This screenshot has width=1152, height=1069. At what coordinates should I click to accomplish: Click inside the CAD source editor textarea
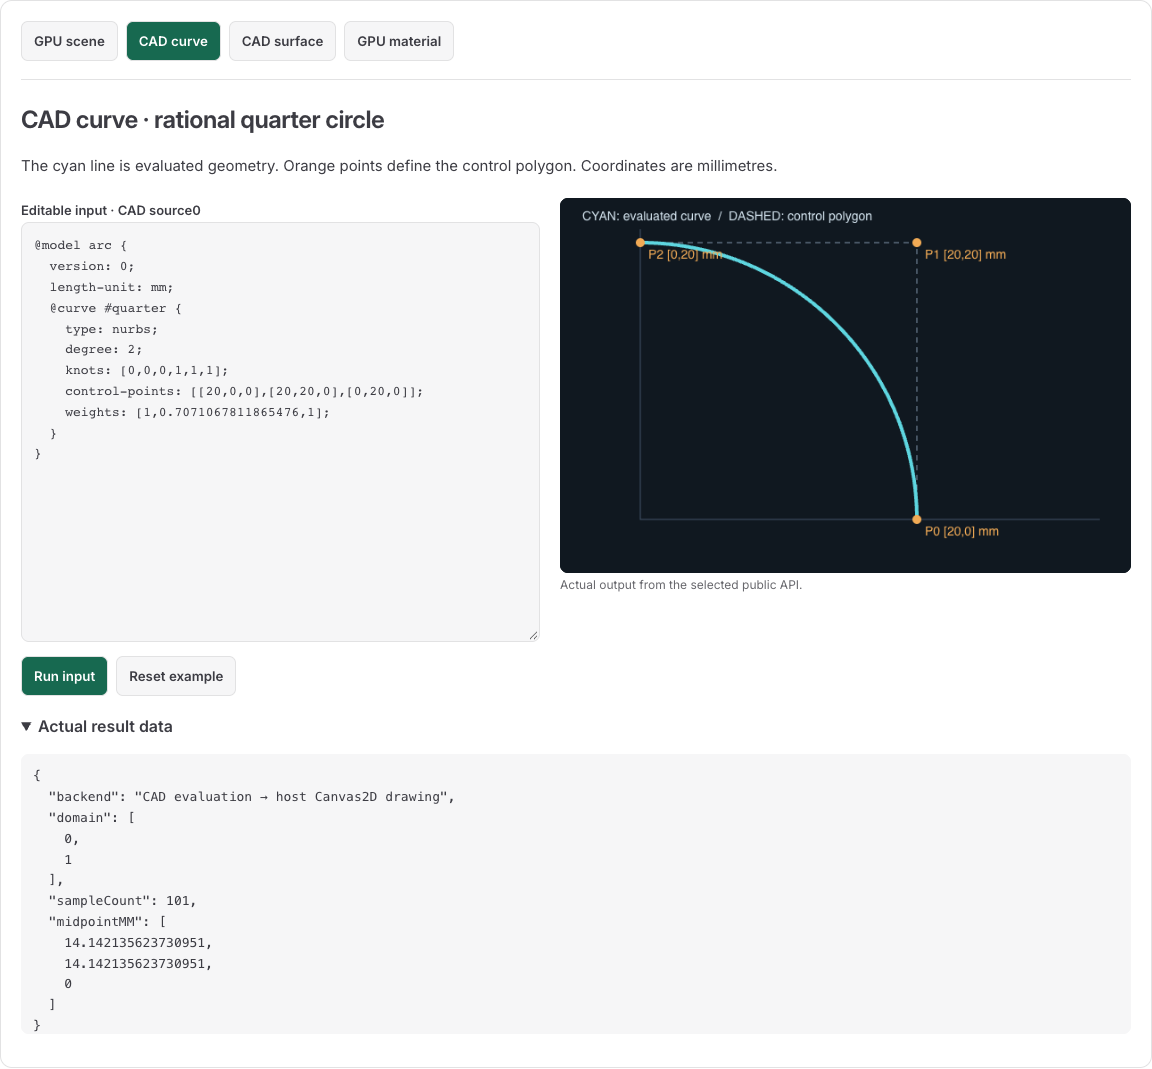coord(280,432)
